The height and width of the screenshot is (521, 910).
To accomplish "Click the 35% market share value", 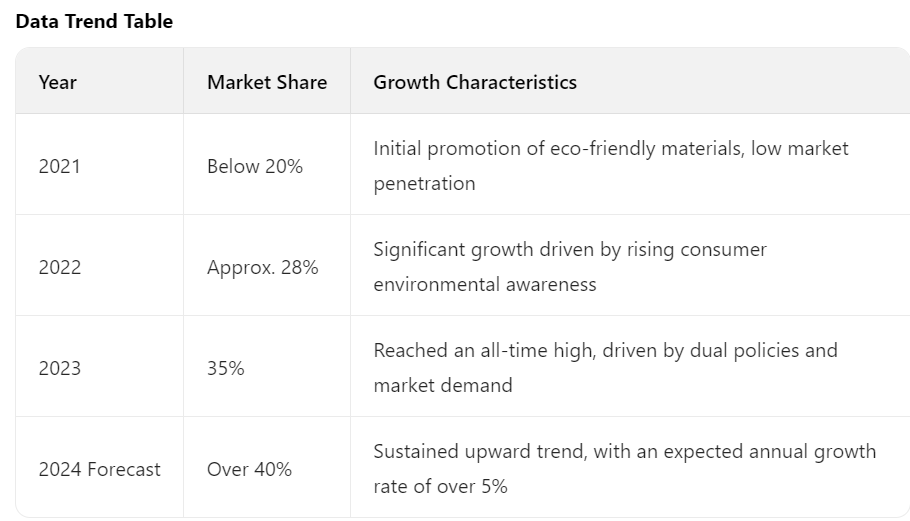I will pyautogui.click(x=226, y=368).
